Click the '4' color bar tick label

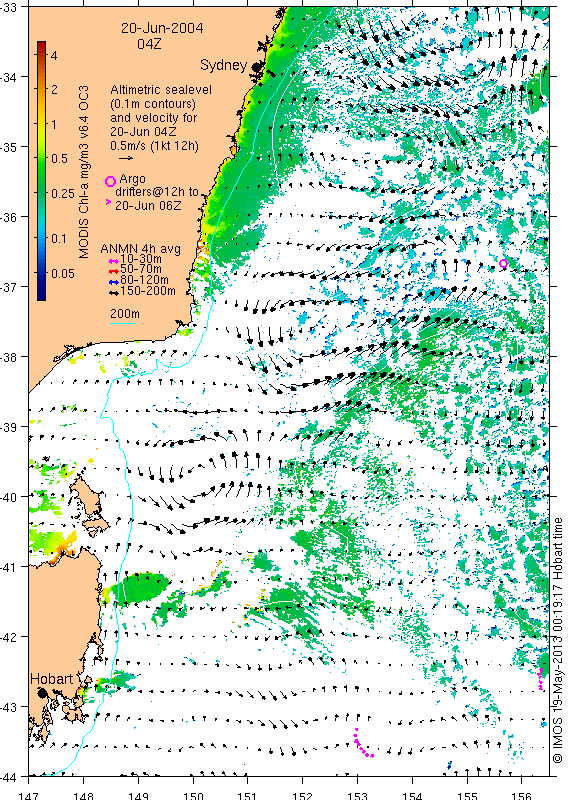pyautogui.click(x=54, y=55)
